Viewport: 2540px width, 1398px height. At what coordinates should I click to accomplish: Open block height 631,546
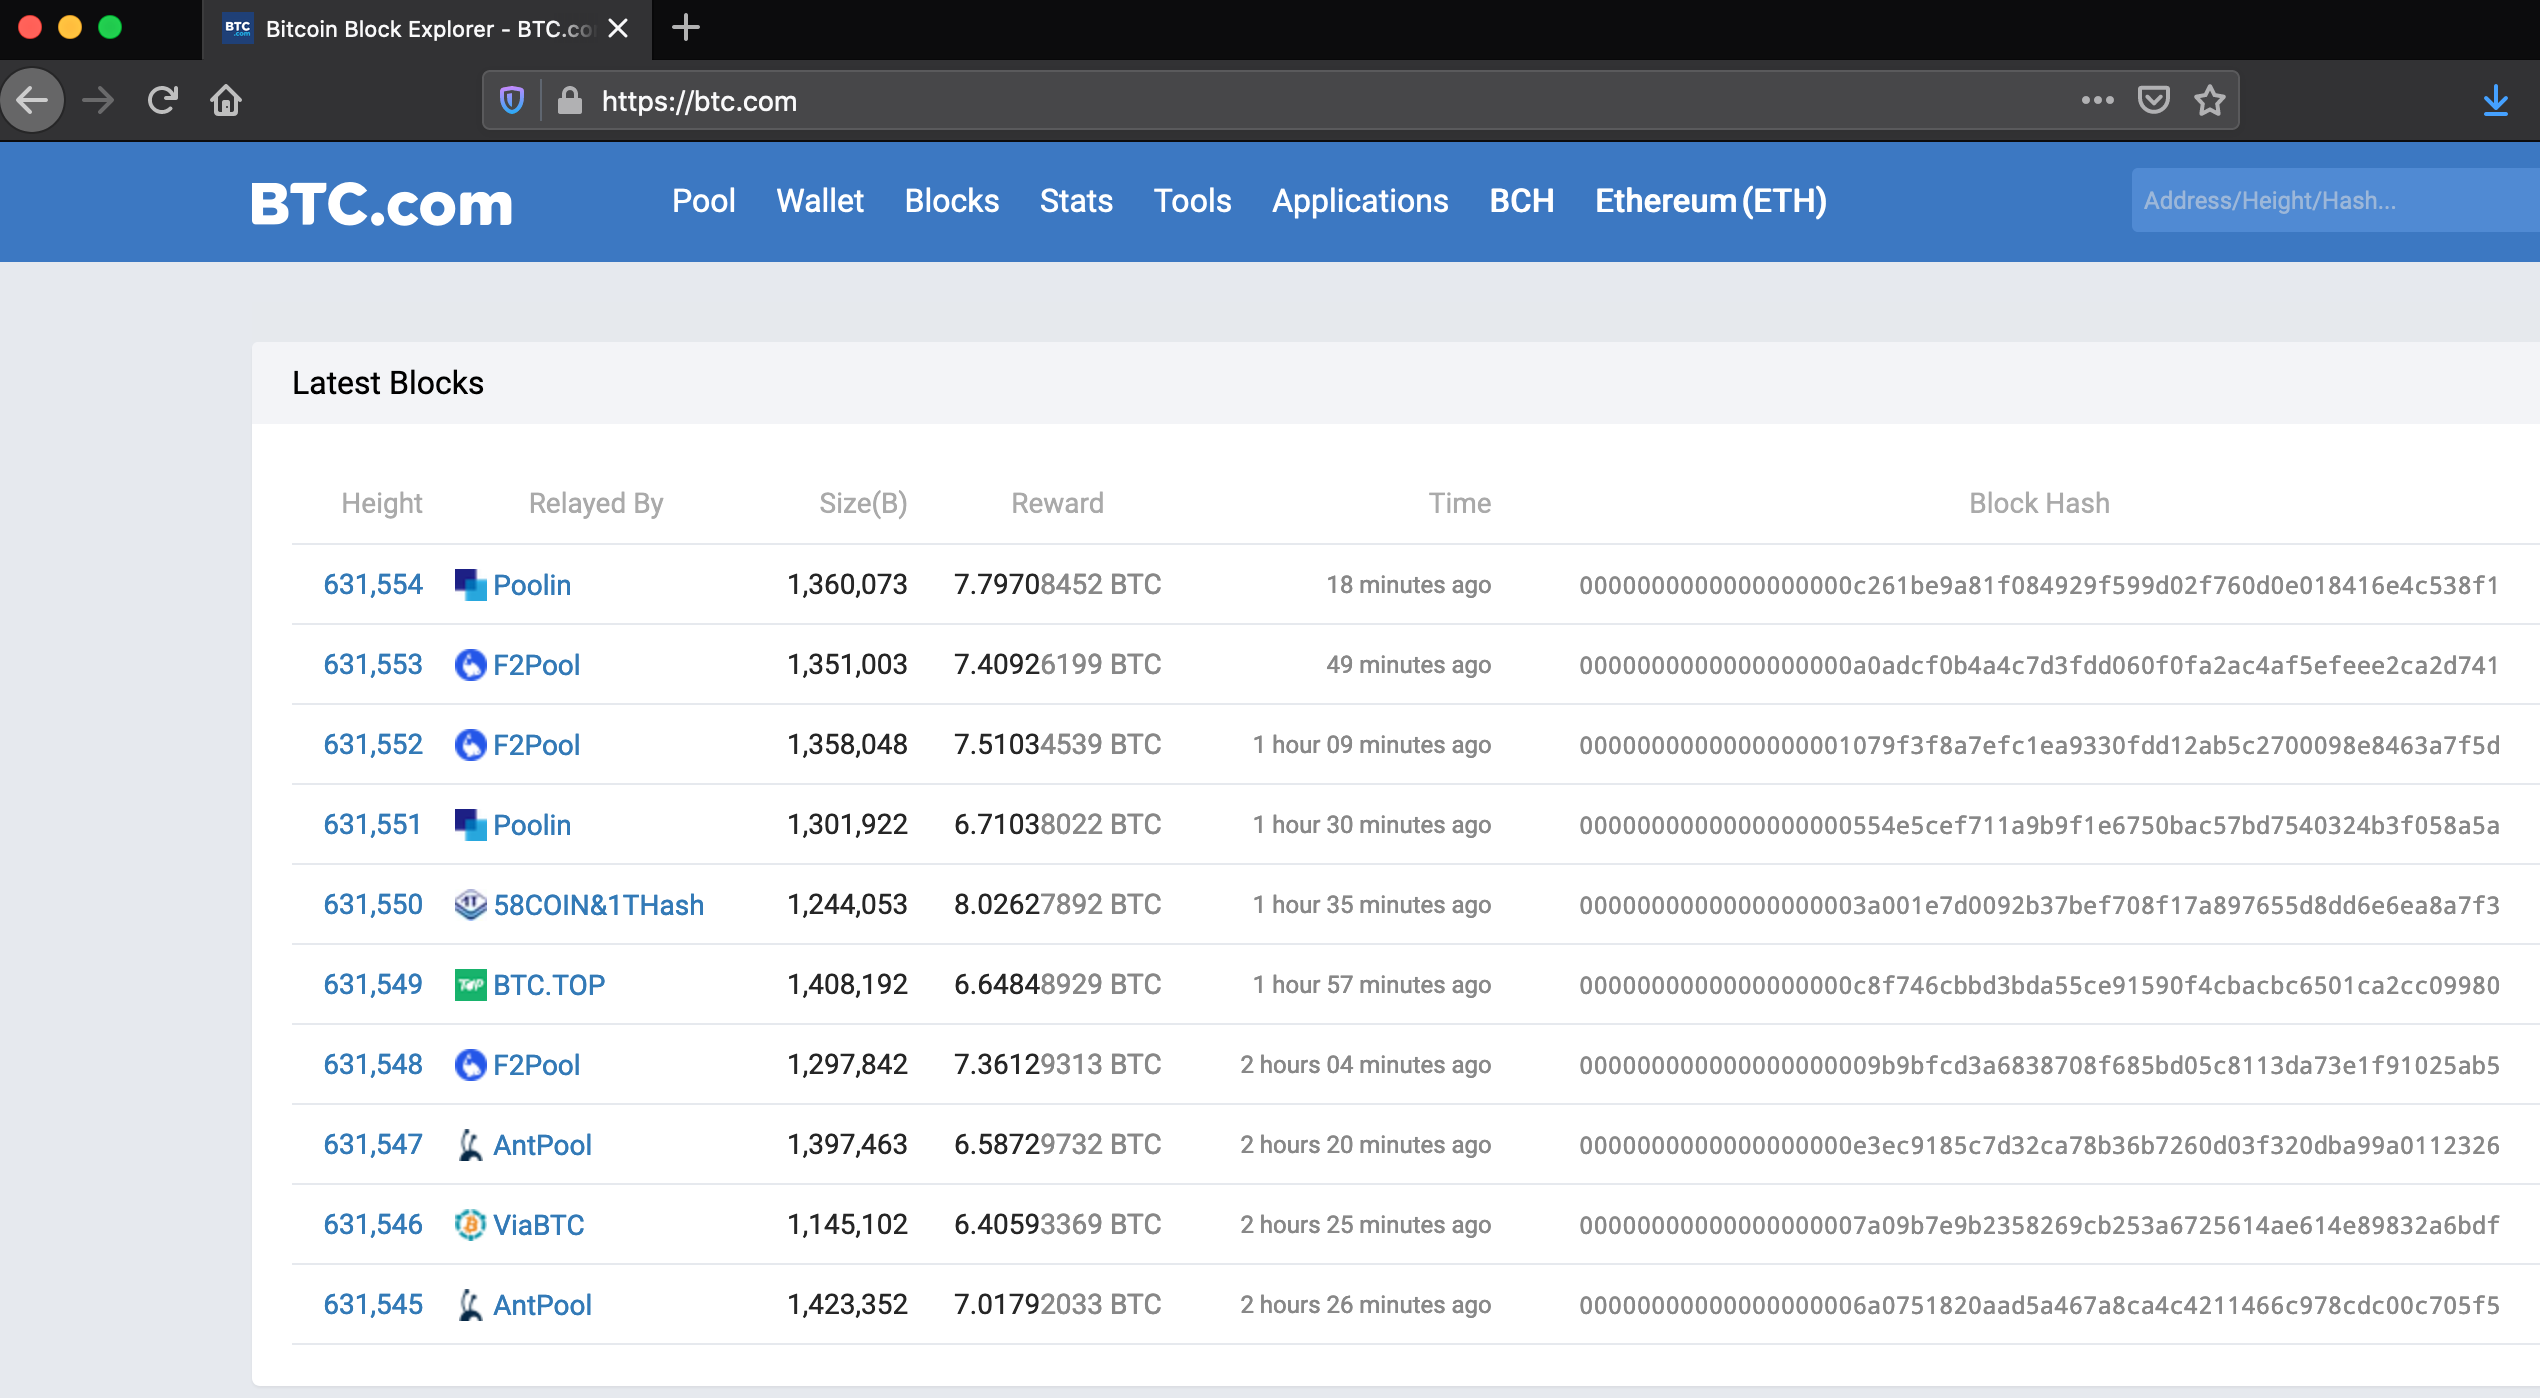click(x=373, y=1225)
